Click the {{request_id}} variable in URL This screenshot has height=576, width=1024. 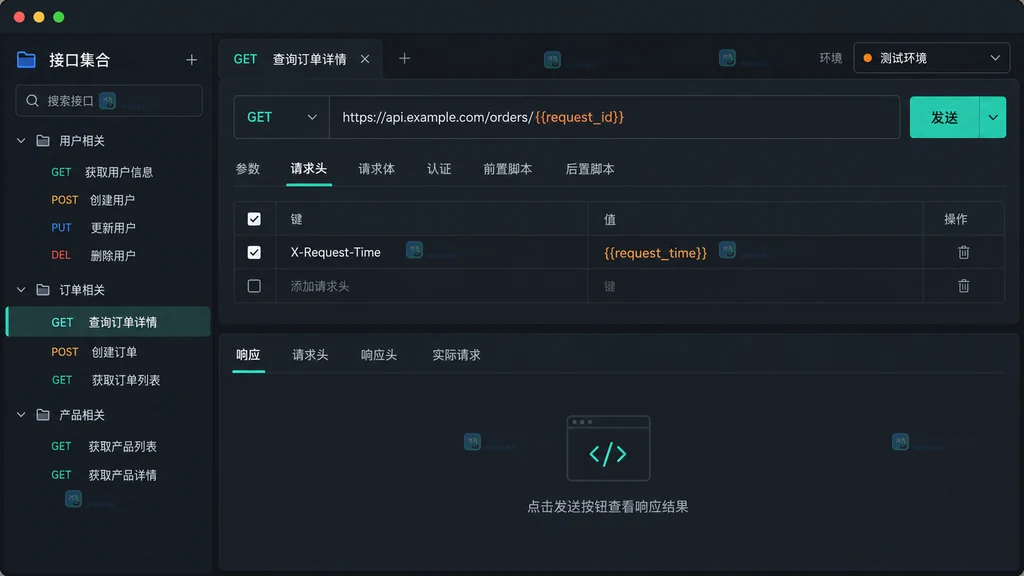[x=579, y=117]
